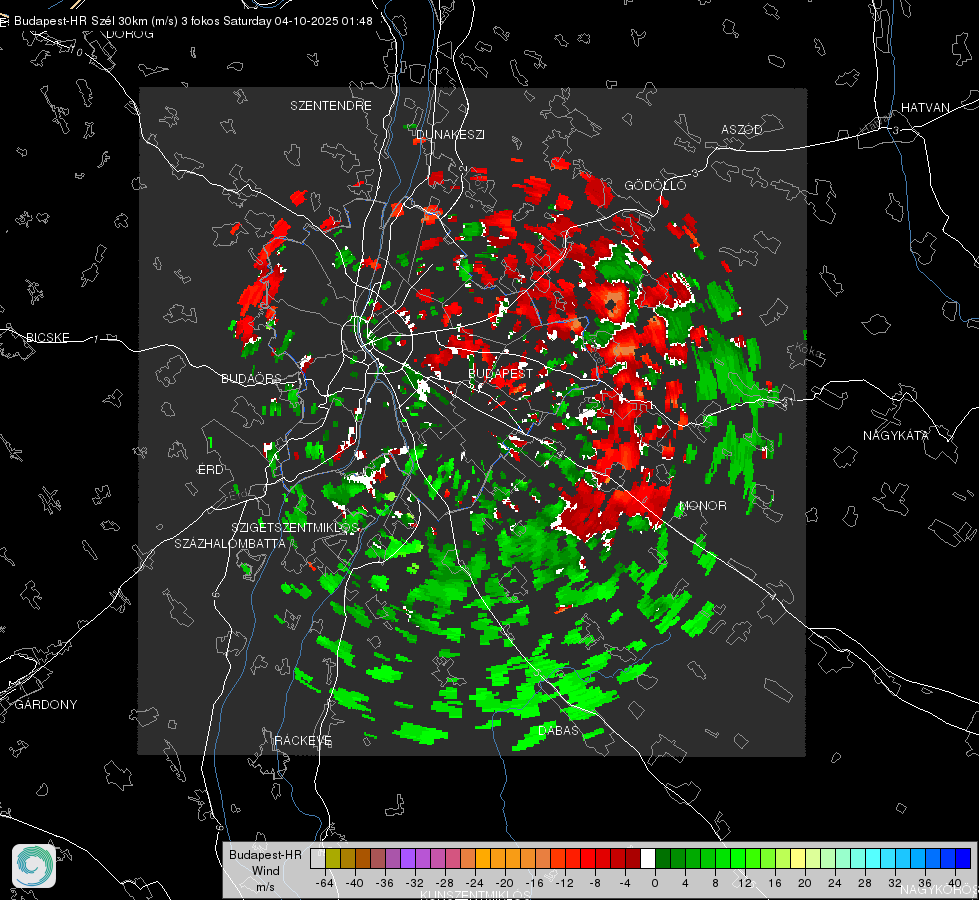Screen dimensions: 979x900
Task: Click the faint Kóka map label
Action: point(809,351)
